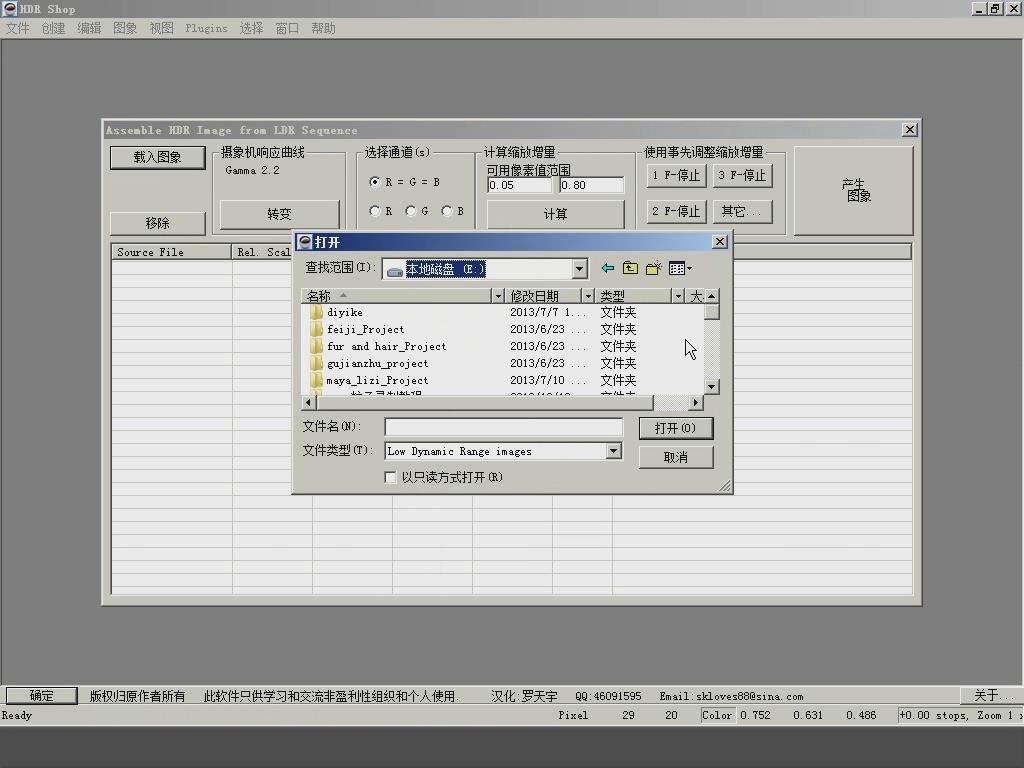The width and height of the screenshot is (1024, 768).
Task: Open the 图象 menu
Action: coord(125,28)
